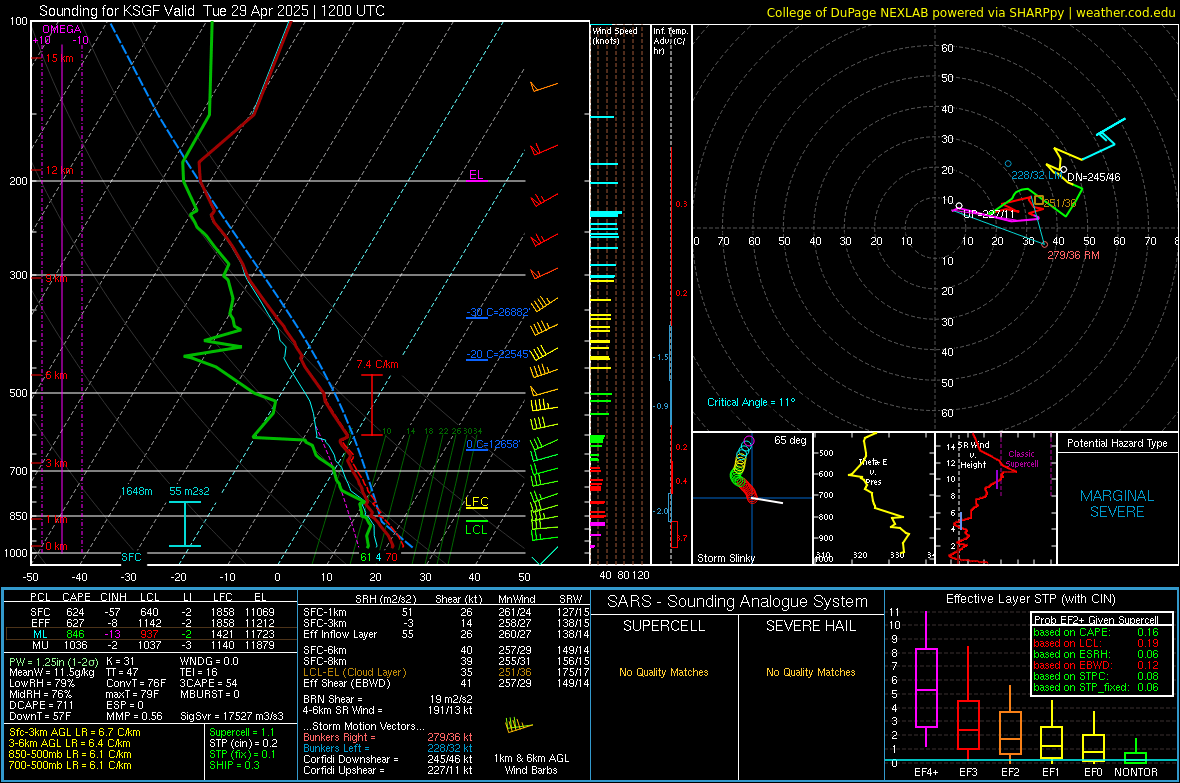Click the cyan '1648m' inflow label
Screen dimensions: 1180x783
tap(136, 491)
